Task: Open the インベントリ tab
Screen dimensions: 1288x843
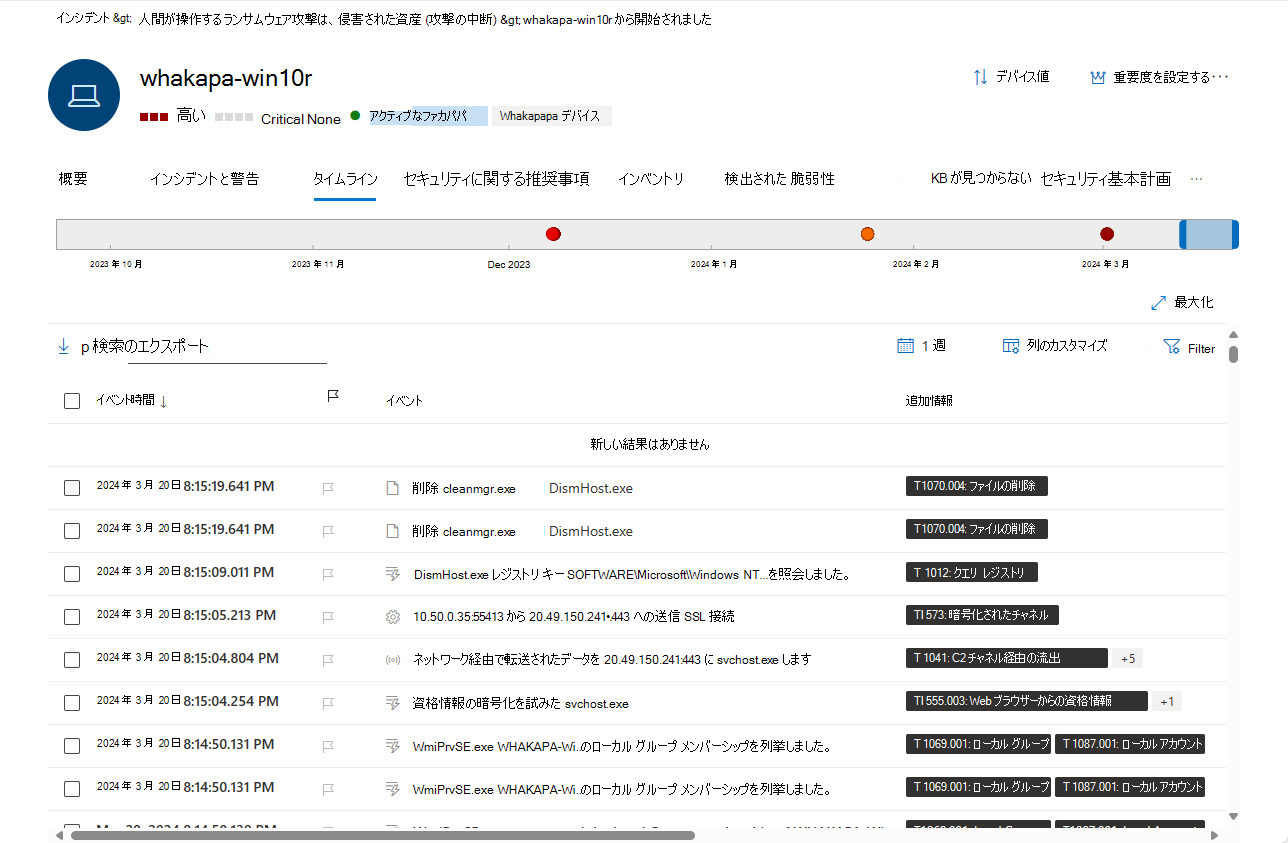Action: coord(651,179)
